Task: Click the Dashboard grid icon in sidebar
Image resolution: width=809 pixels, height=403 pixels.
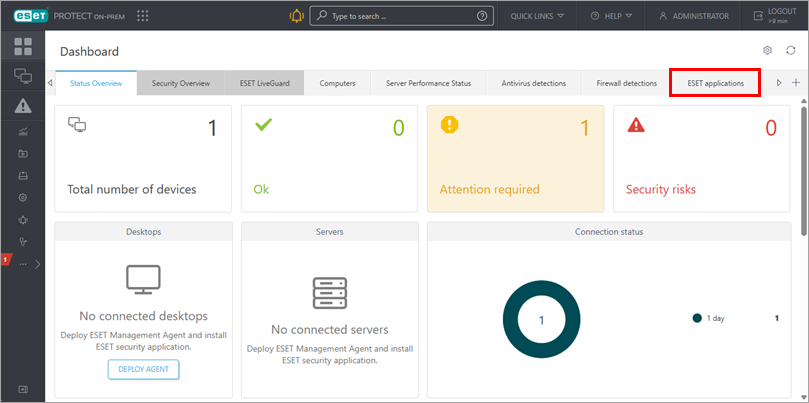Action: tap(22, 47)
